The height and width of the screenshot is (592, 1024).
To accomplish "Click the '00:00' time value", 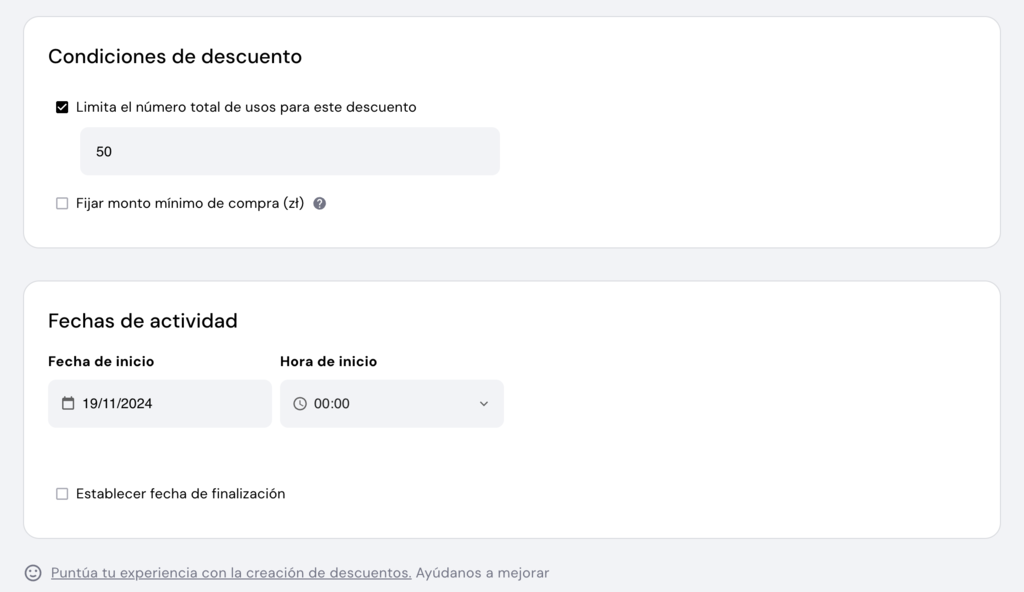I will (332, 403).
